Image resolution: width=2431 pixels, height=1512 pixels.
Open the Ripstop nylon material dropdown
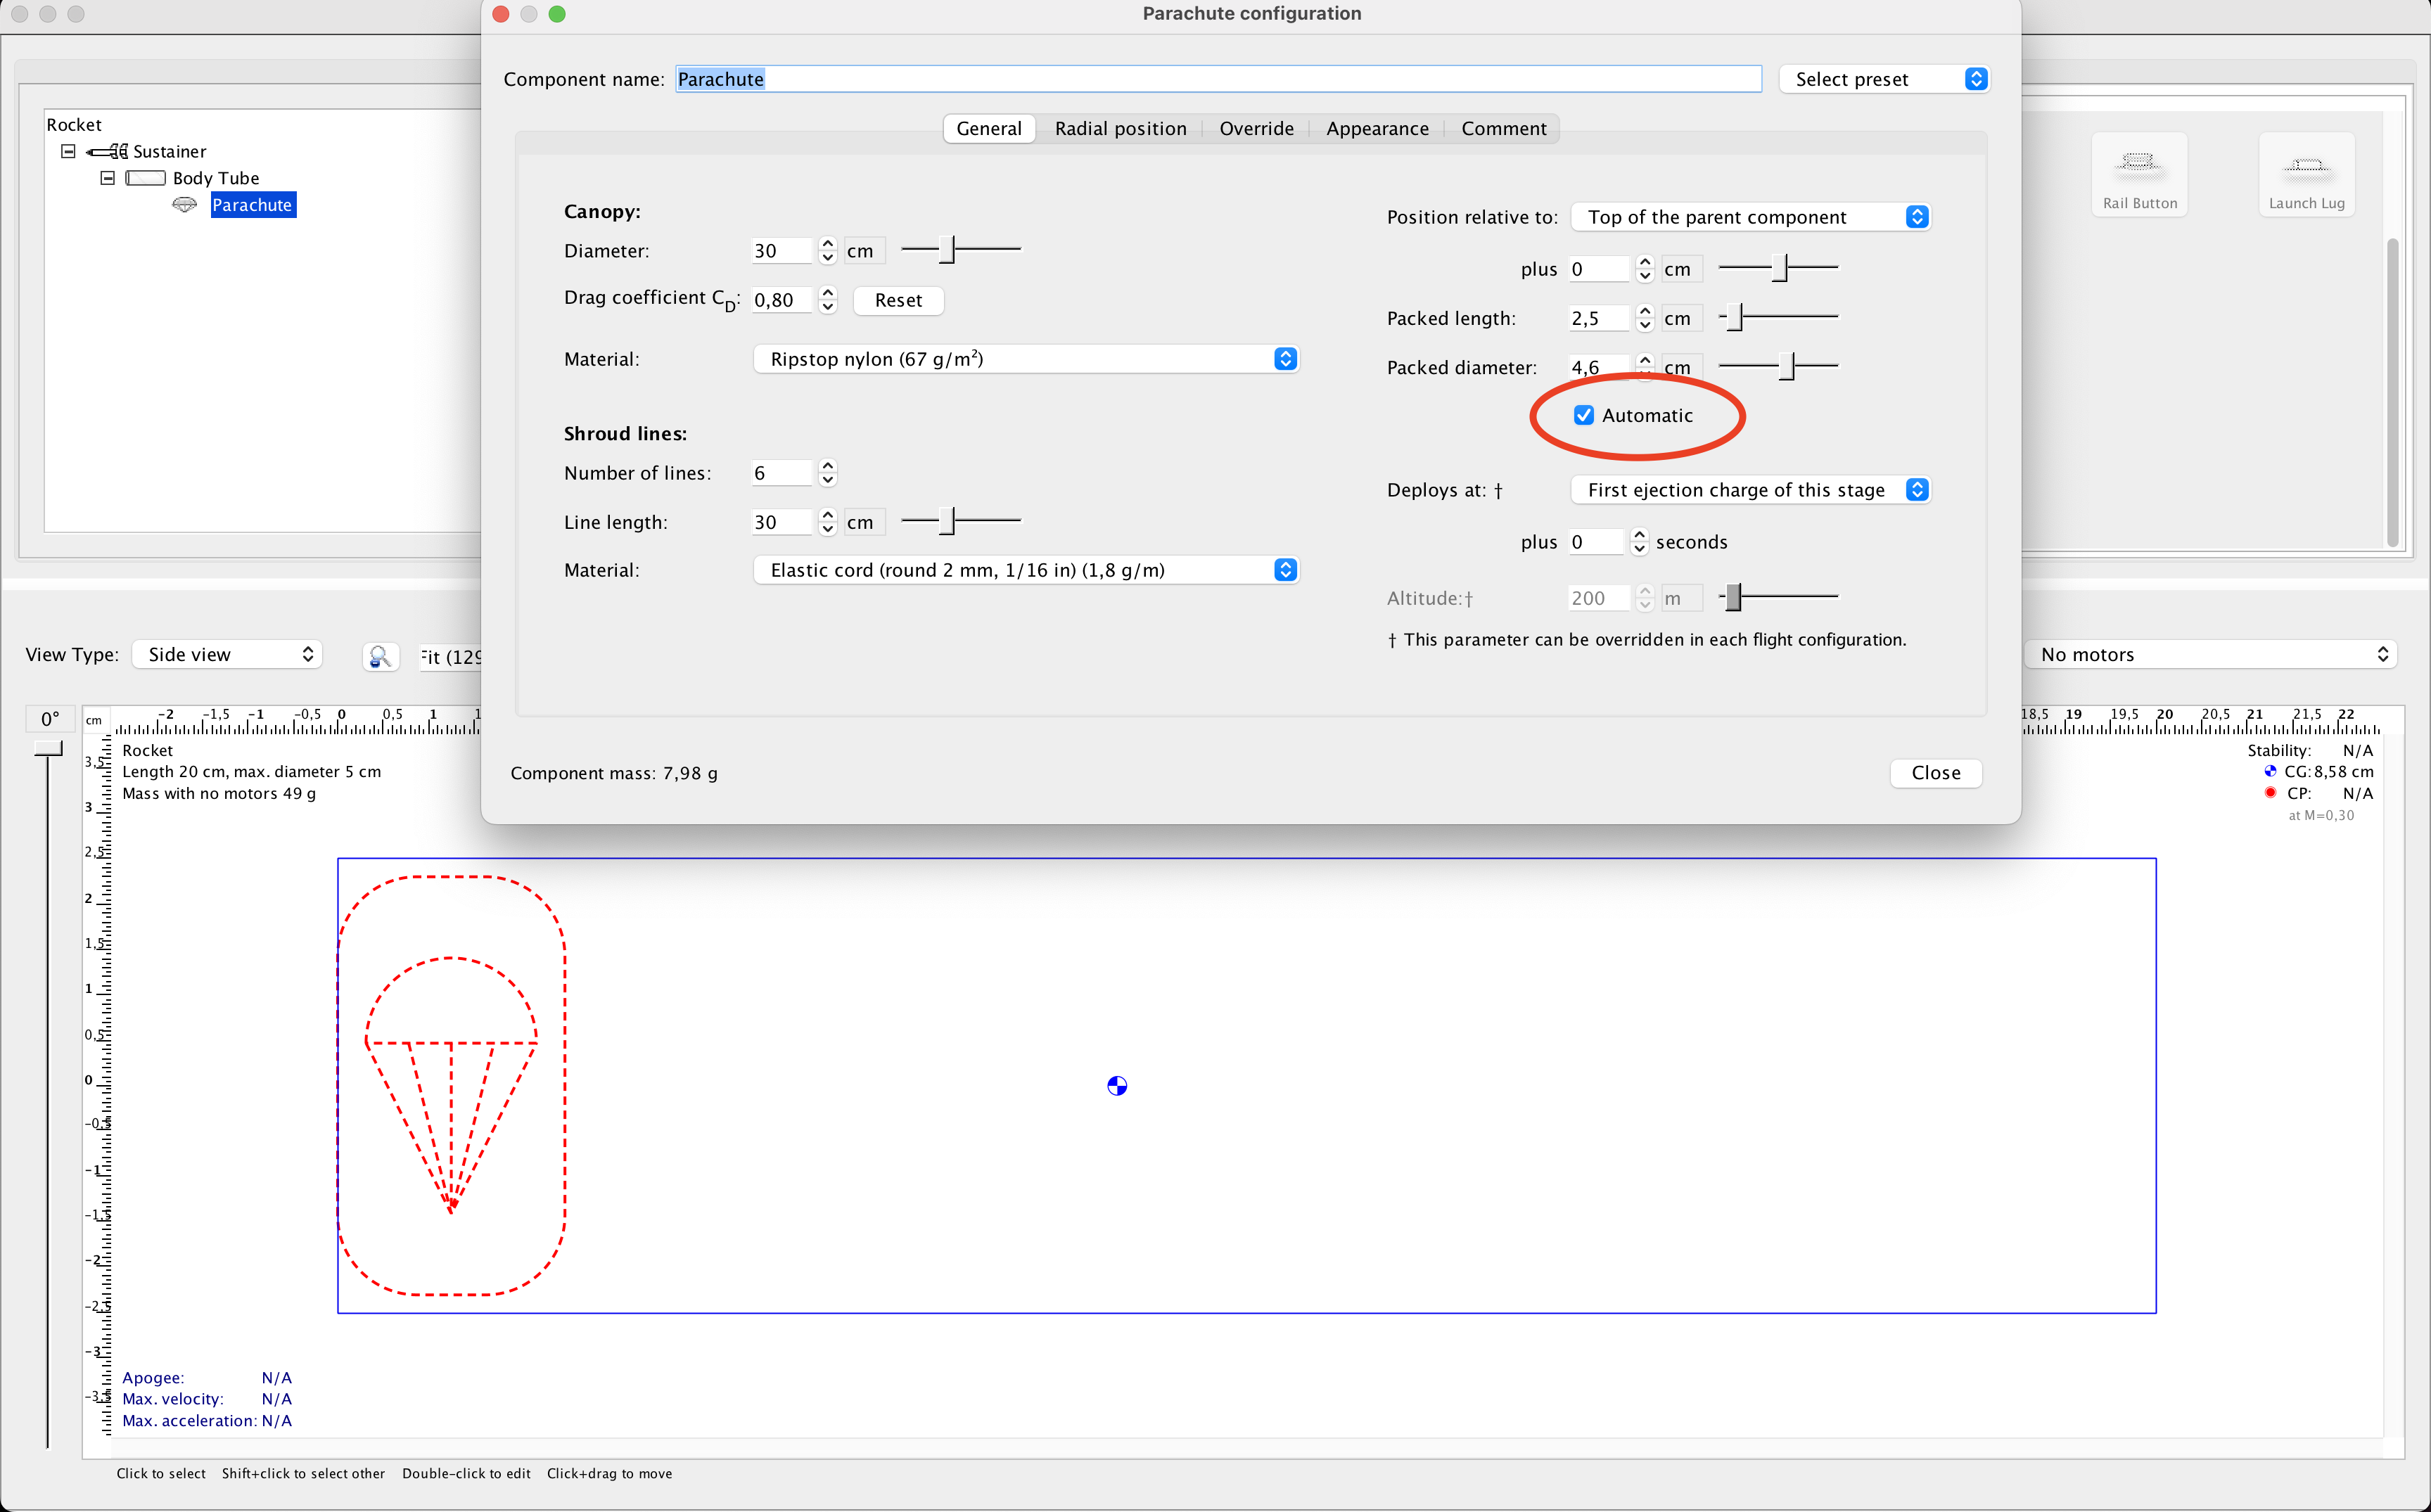tap(1025, 358)
